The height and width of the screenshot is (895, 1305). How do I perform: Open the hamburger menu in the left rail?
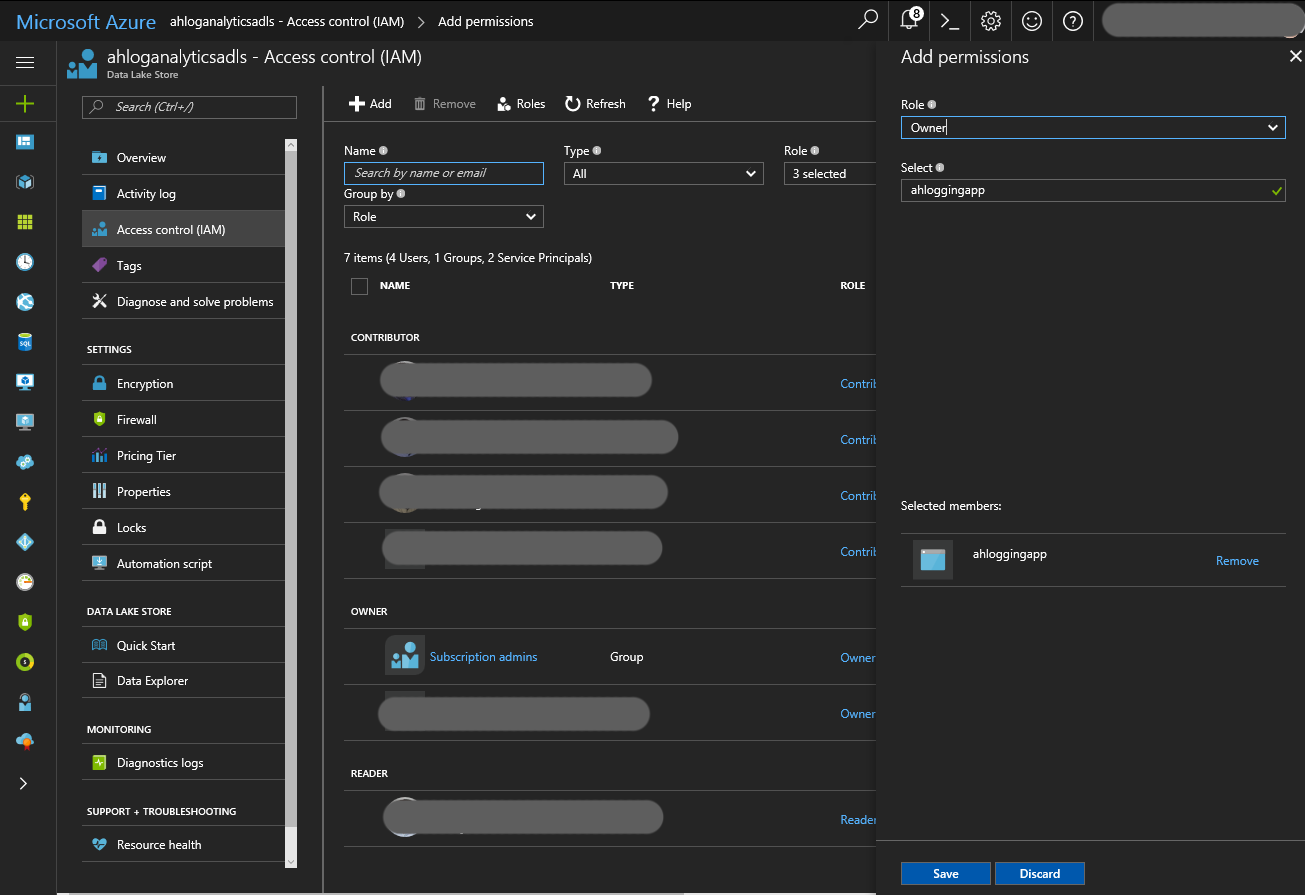pos(25,62)
